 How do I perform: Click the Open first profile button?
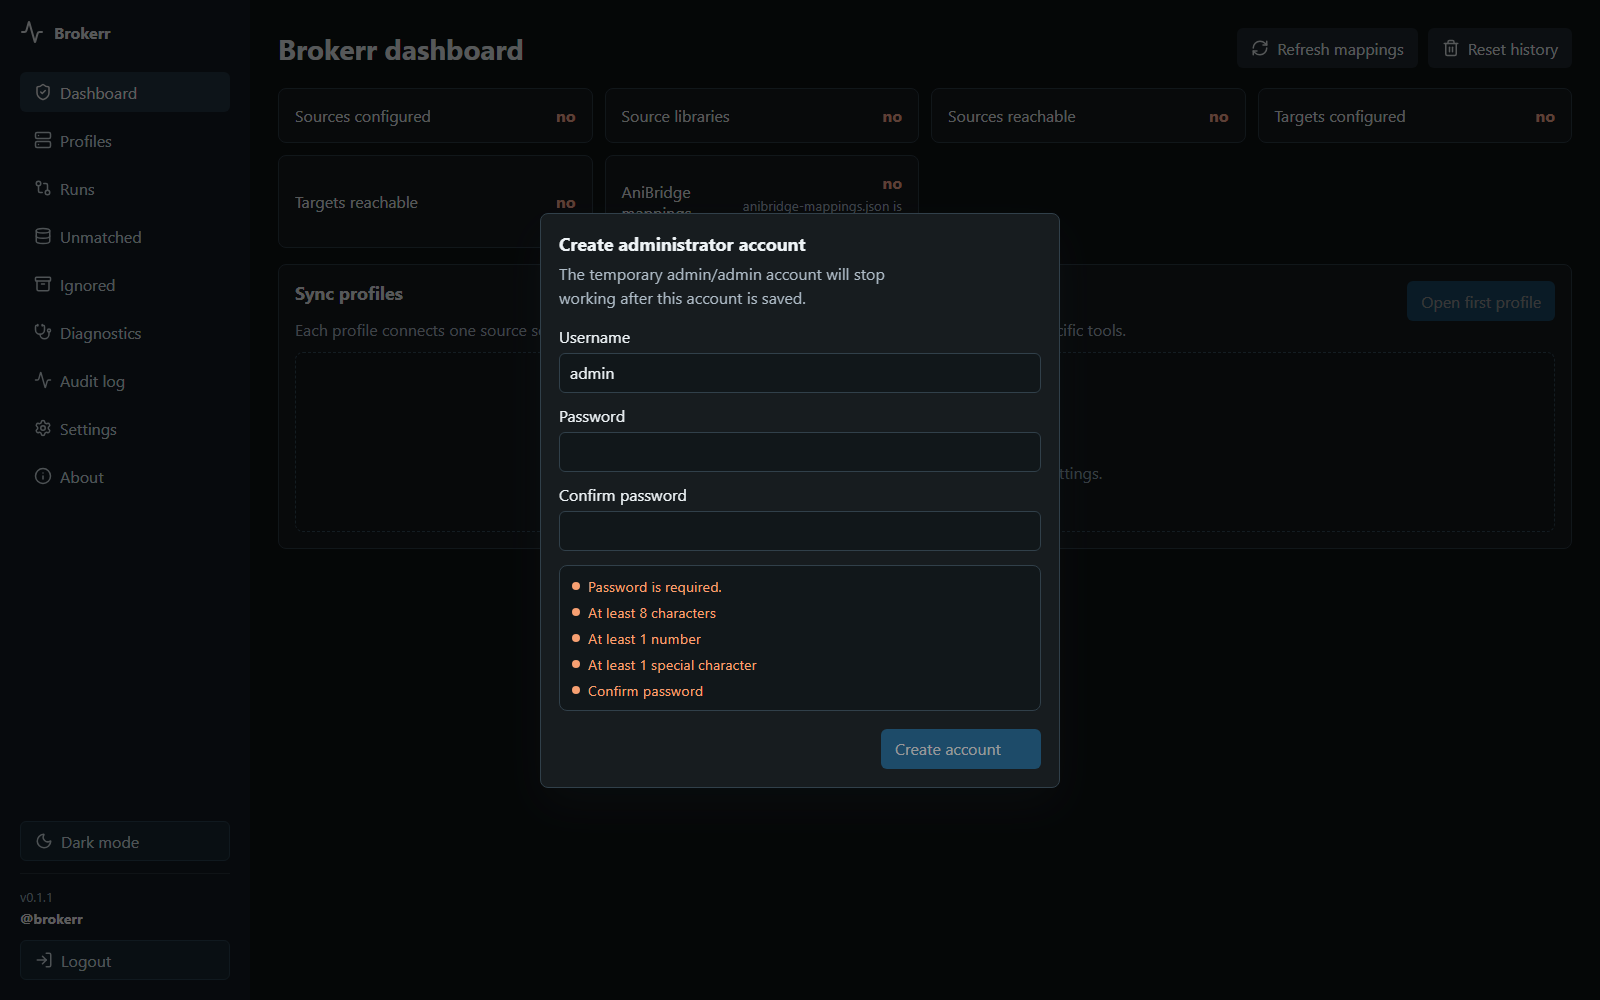pos(1481,301)
